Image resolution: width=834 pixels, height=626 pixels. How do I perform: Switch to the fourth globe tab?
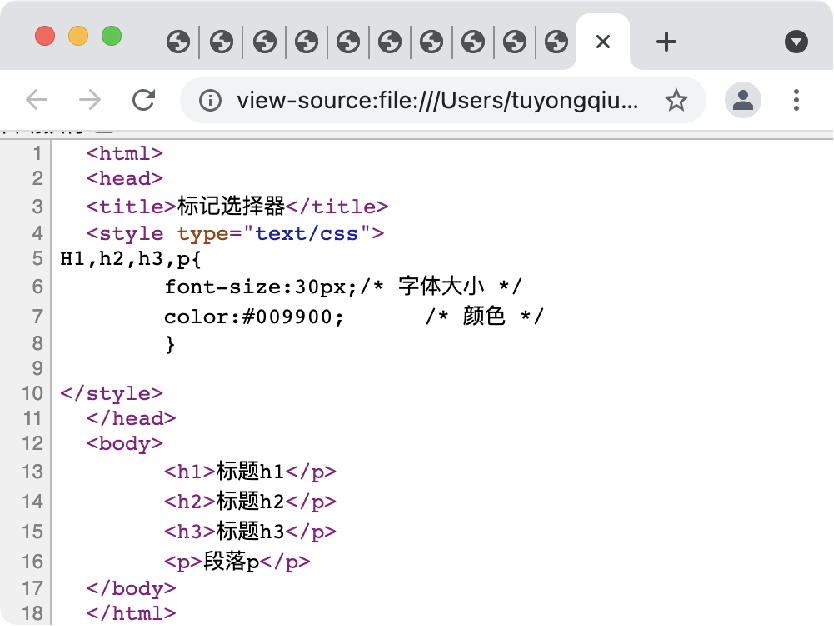pos(306,41)
